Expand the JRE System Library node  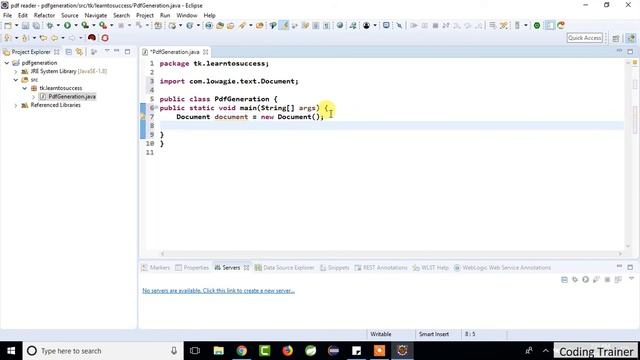pos(16,71)
